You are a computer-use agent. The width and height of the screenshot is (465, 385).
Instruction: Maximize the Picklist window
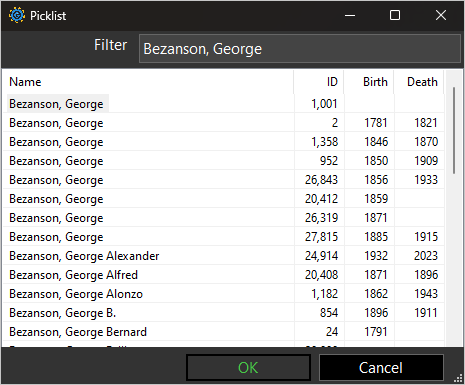click(395, 15)
